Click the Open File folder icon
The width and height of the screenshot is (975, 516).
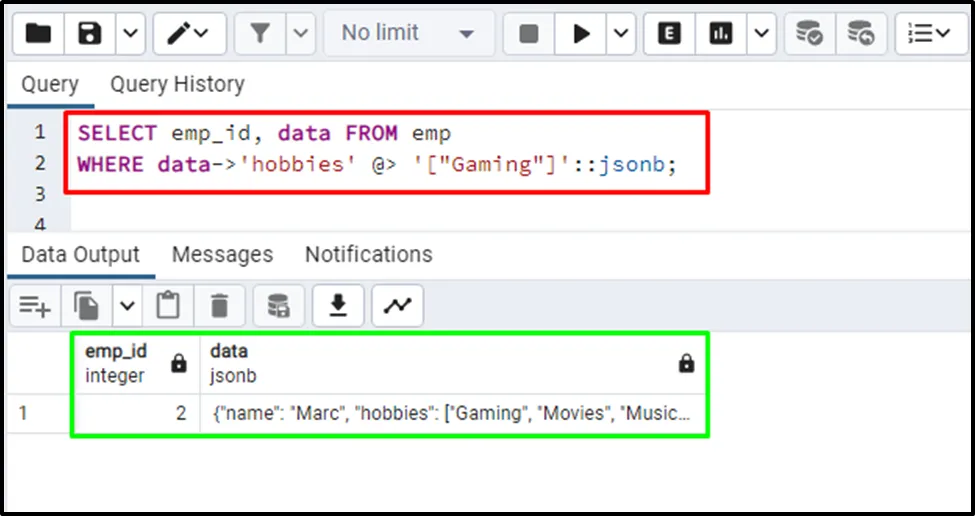[x=39, y=34]
